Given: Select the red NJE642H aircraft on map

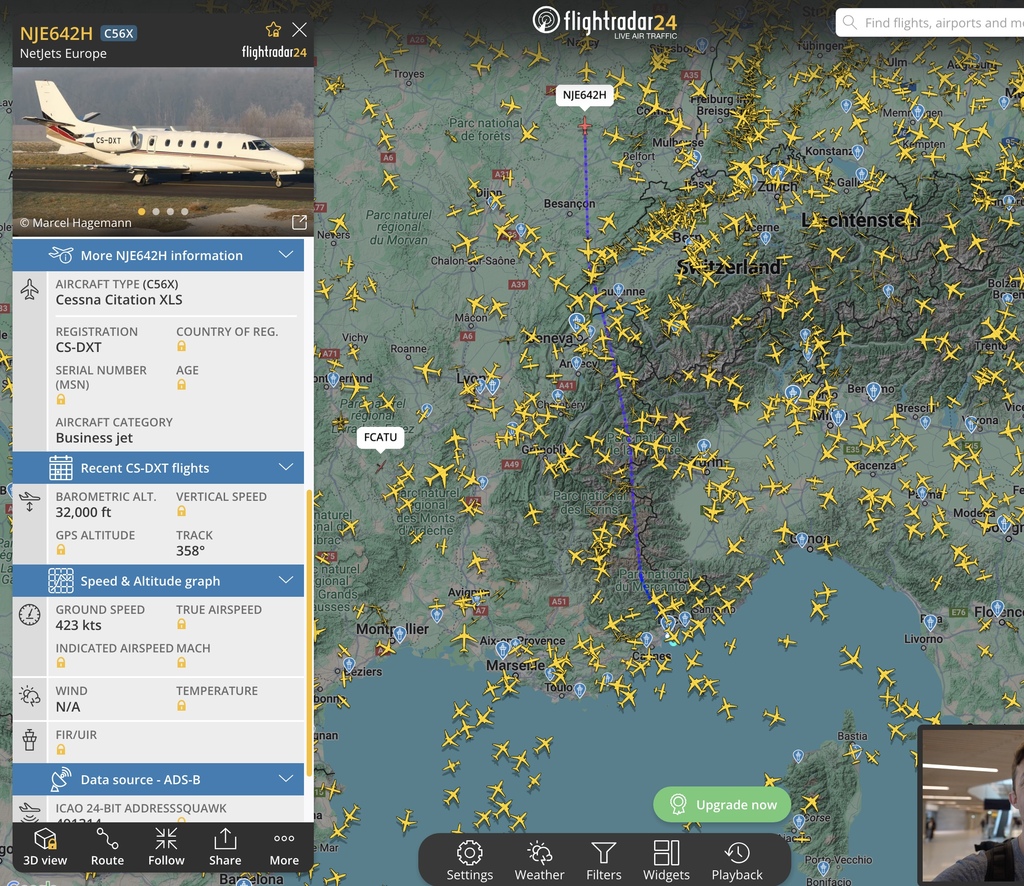Looking at the screenshot, I should (585, 125).
